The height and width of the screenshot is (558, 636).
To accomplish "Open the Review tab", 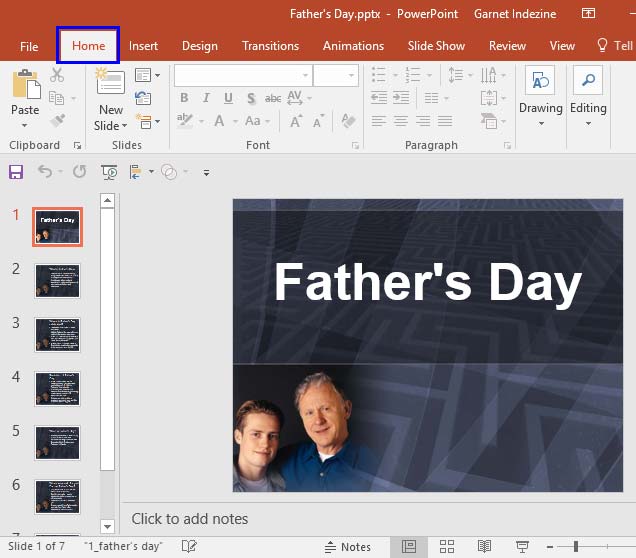I will click(507, 46).
